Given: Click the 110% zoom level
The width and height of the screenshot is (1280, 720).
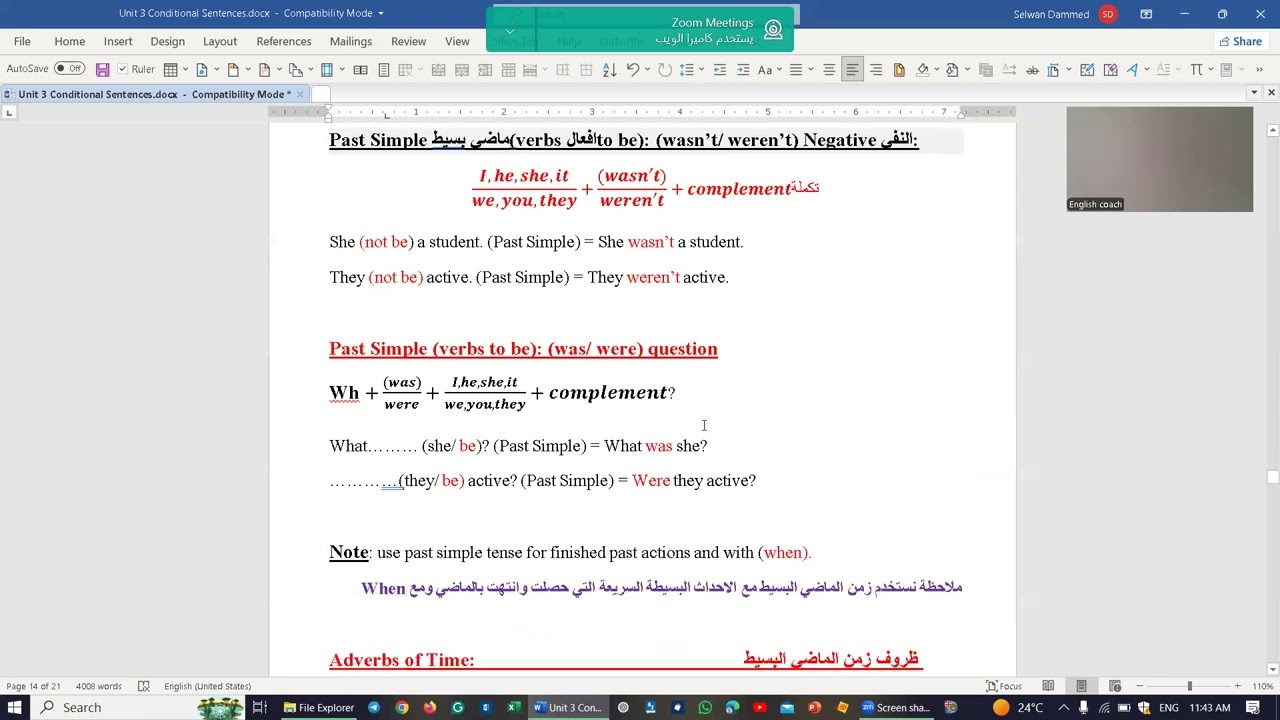Looking at the screenshot, I should [x=1262, y=686].
